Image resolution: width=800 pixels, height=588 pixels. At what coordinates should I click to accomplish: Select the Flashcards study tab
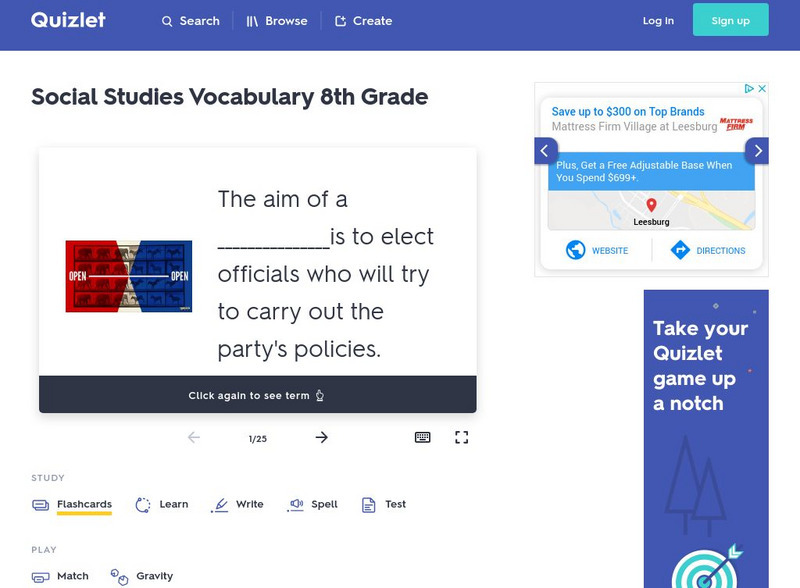72,505
